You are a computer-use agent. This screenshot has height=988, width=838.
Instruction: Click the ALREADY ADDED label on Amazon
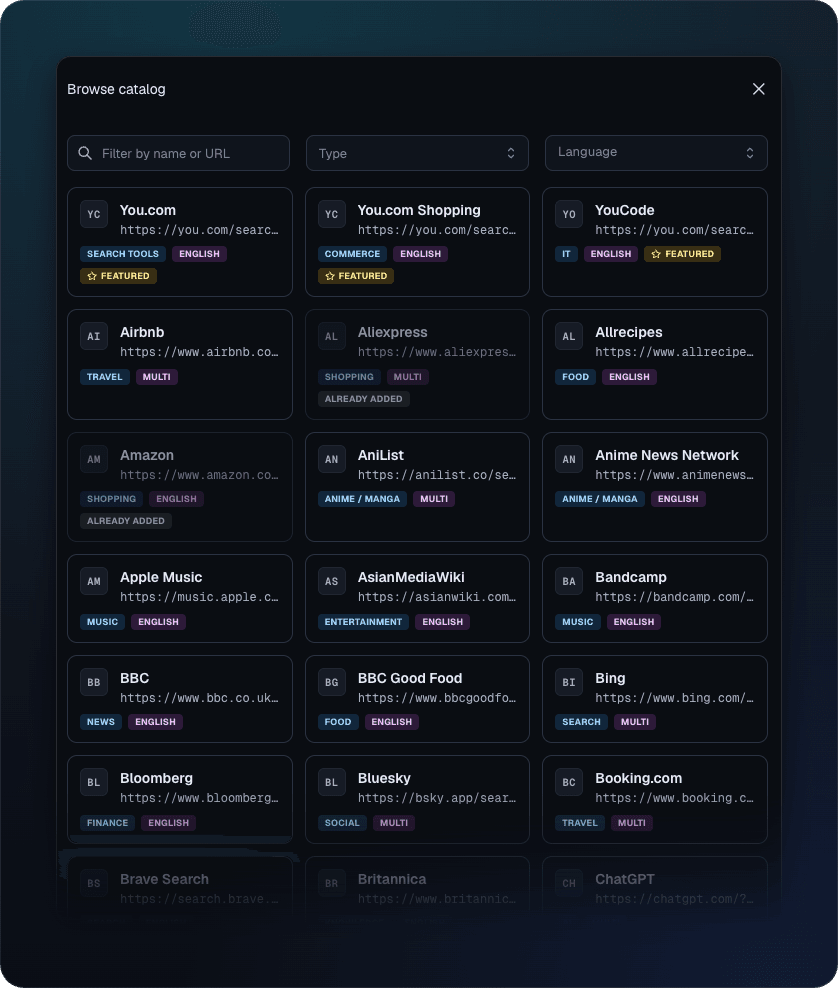pos(125,521)
